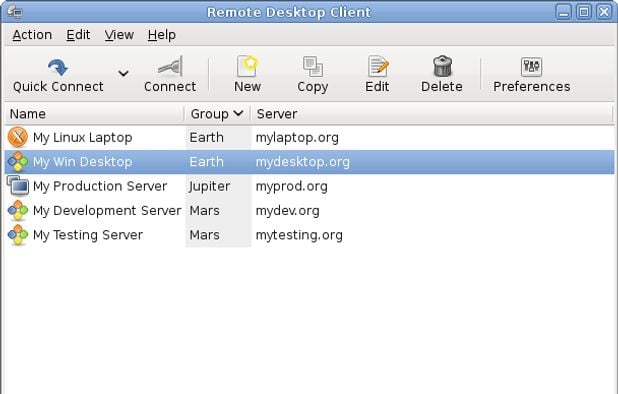Sort list by Name column header

(x=95, y=114)
